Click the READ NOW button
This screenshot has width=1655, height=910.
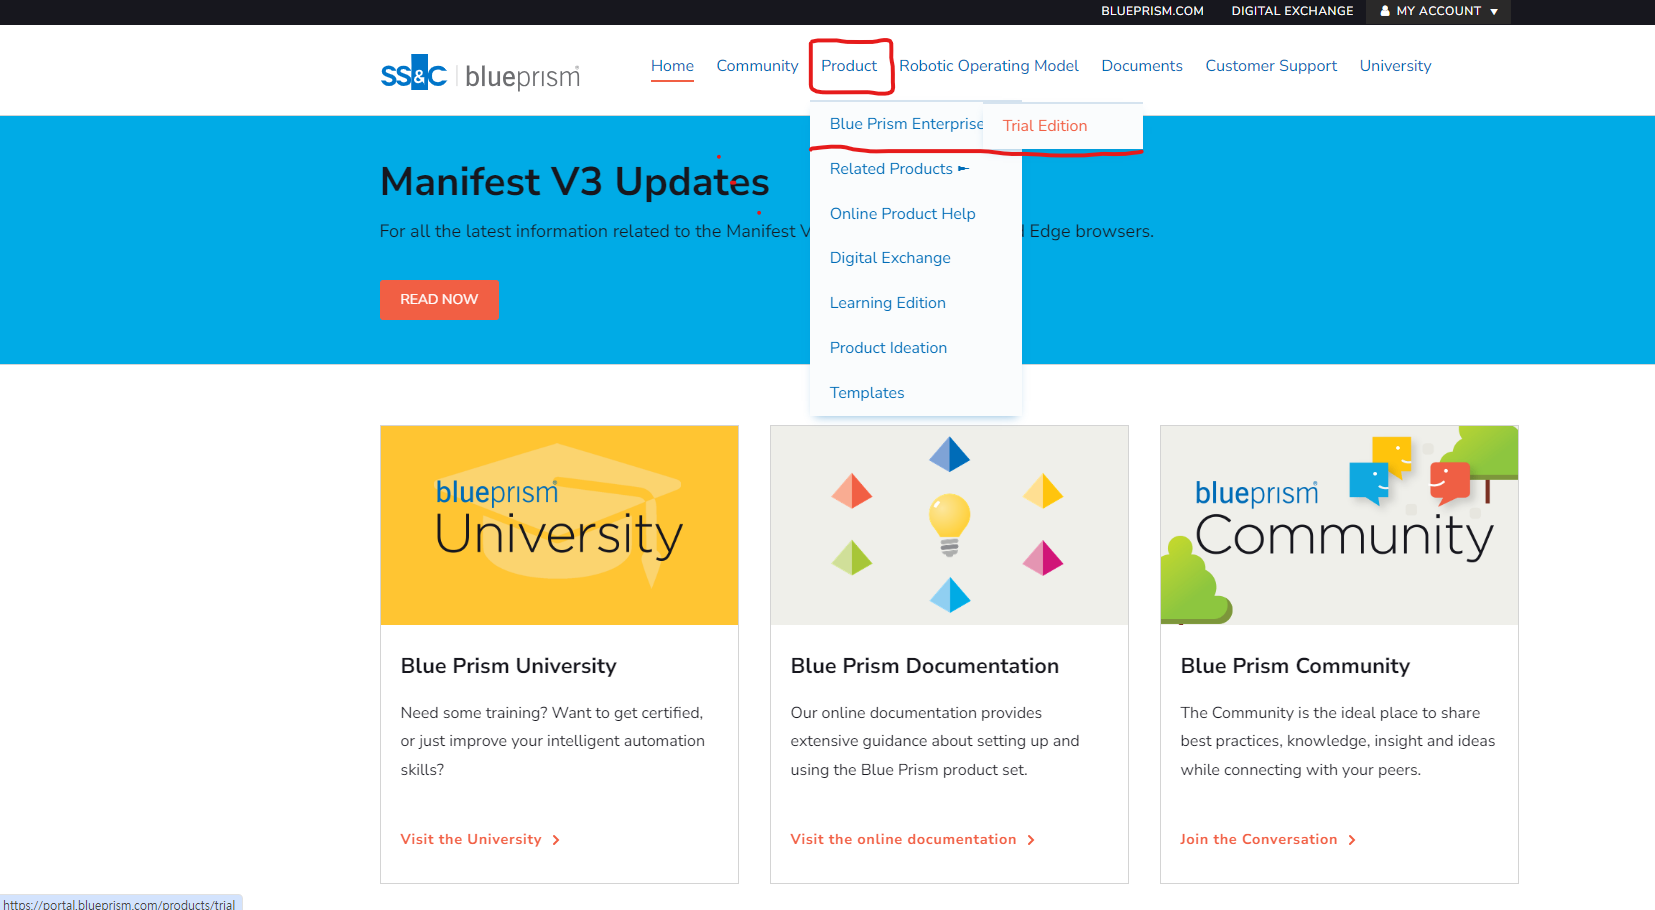(439, 299)
